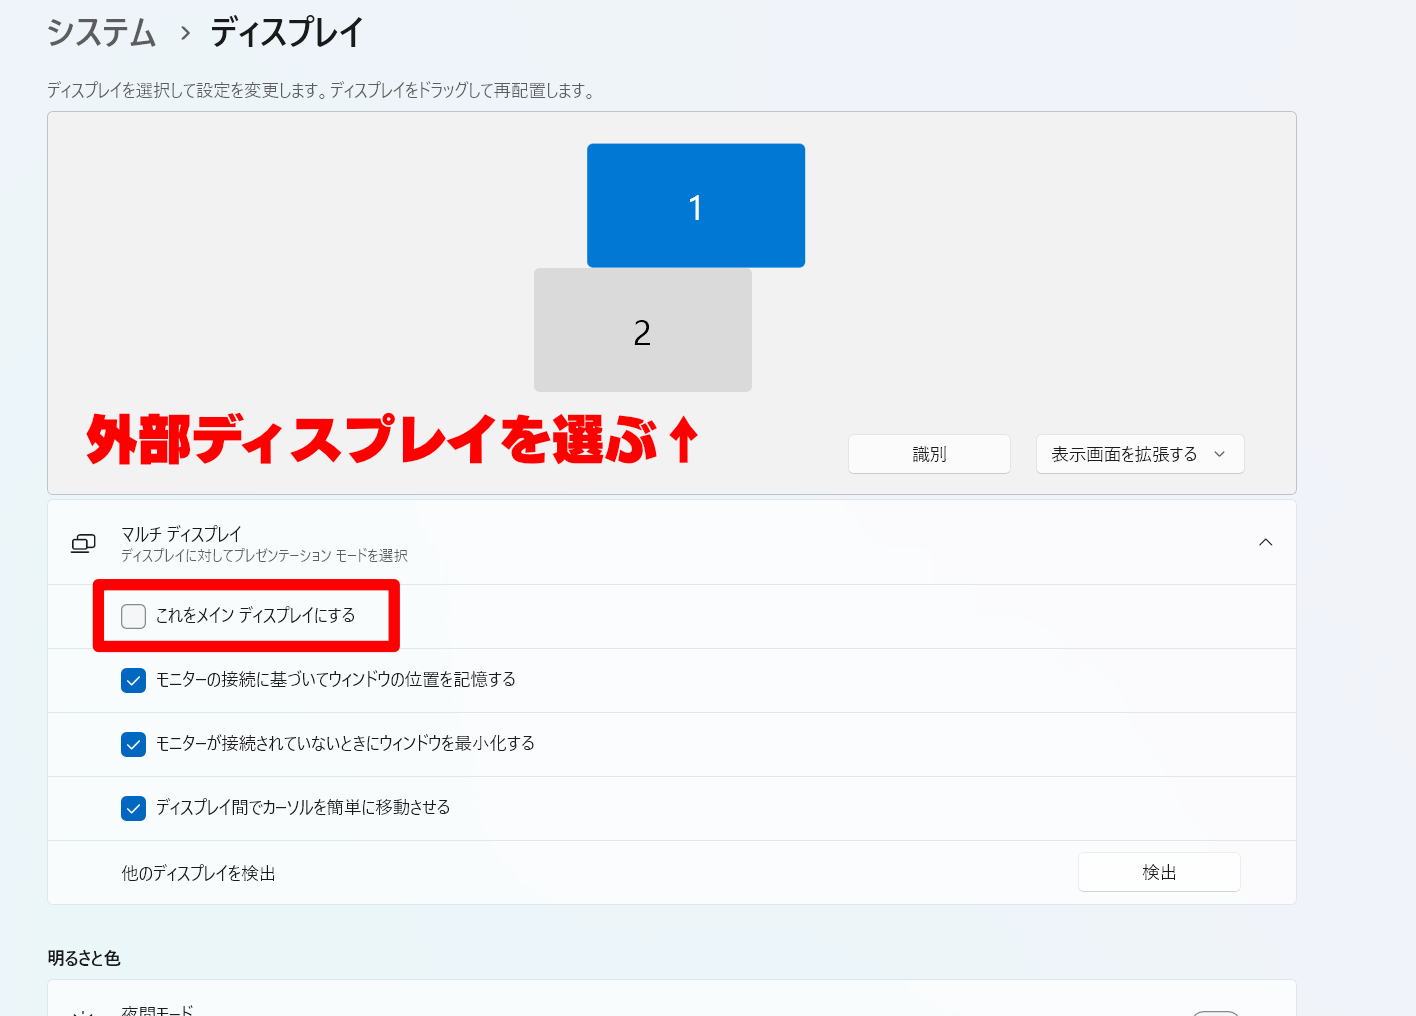Toggle the 夜間モード switch
The width and height of the screenshot is (1416, 1016).
pos(1215,1012)
